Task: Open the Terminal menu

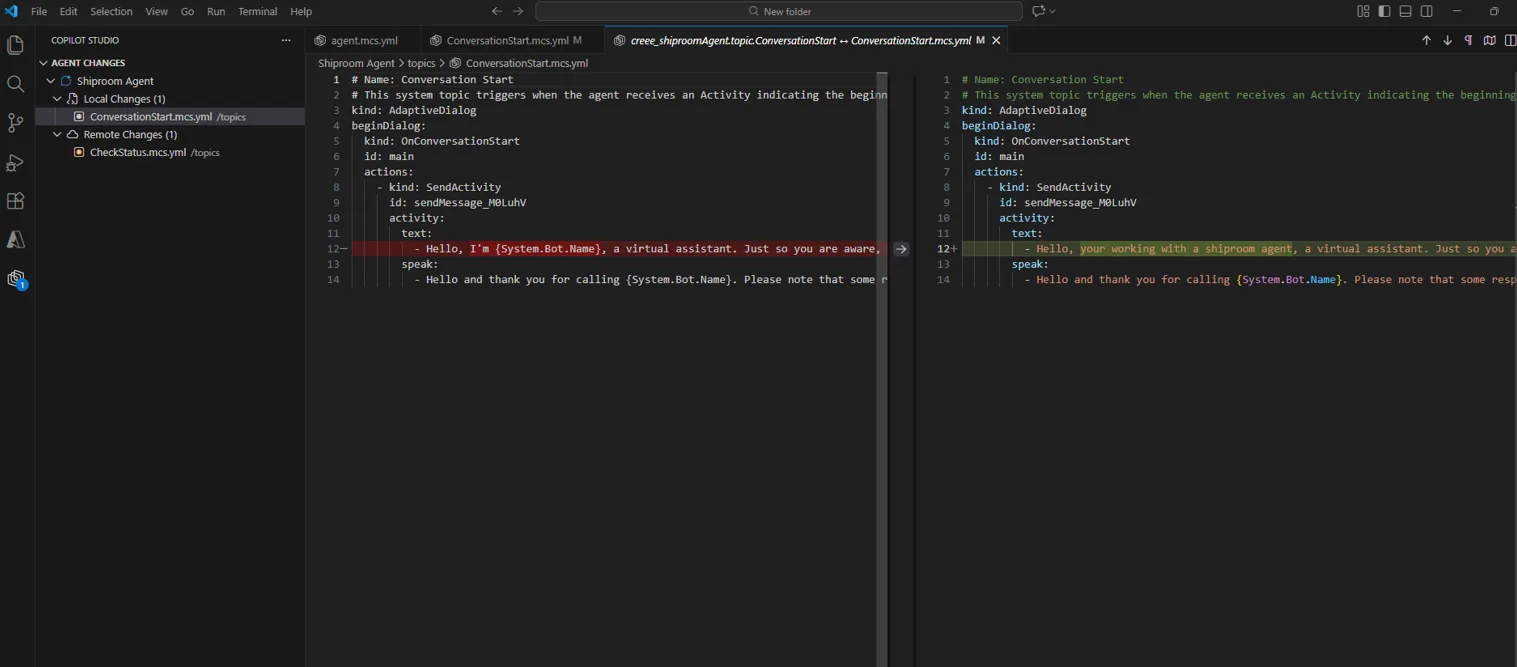Action: [257, 11]
